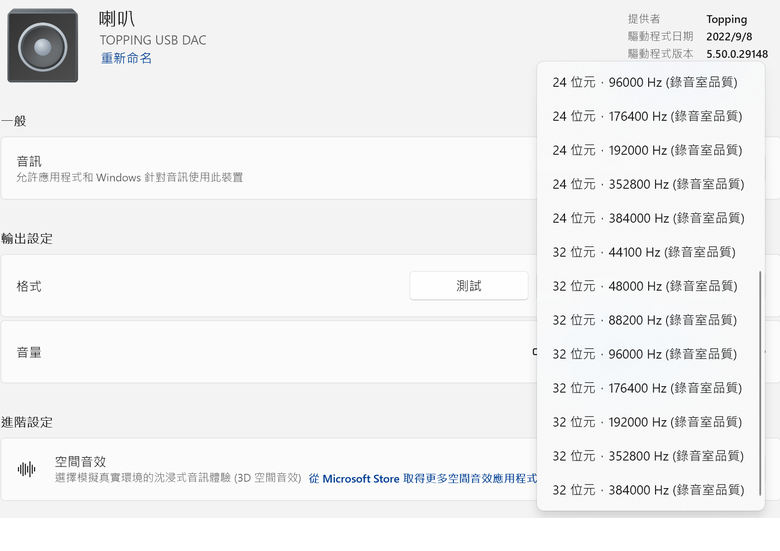Screen dimensions: 780x551
Task: Click the 空間音效 spatial audio row
Action: click(x=269, y=469)
